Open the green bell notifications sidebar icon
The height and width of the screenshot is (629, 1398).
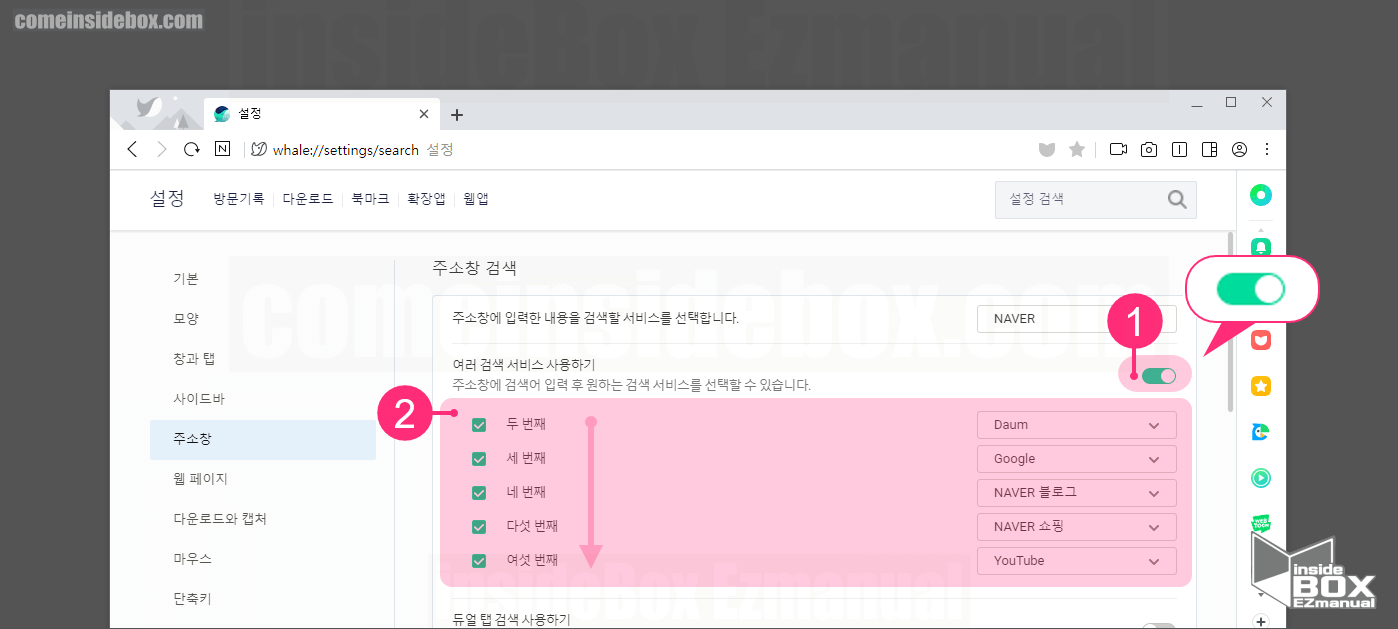1261,246
